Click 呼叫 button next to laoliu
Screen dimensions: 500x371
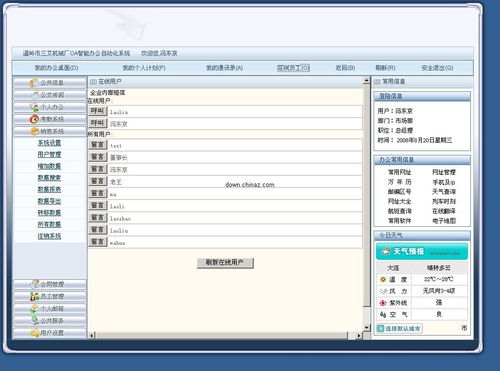click(x=98, y=111)
